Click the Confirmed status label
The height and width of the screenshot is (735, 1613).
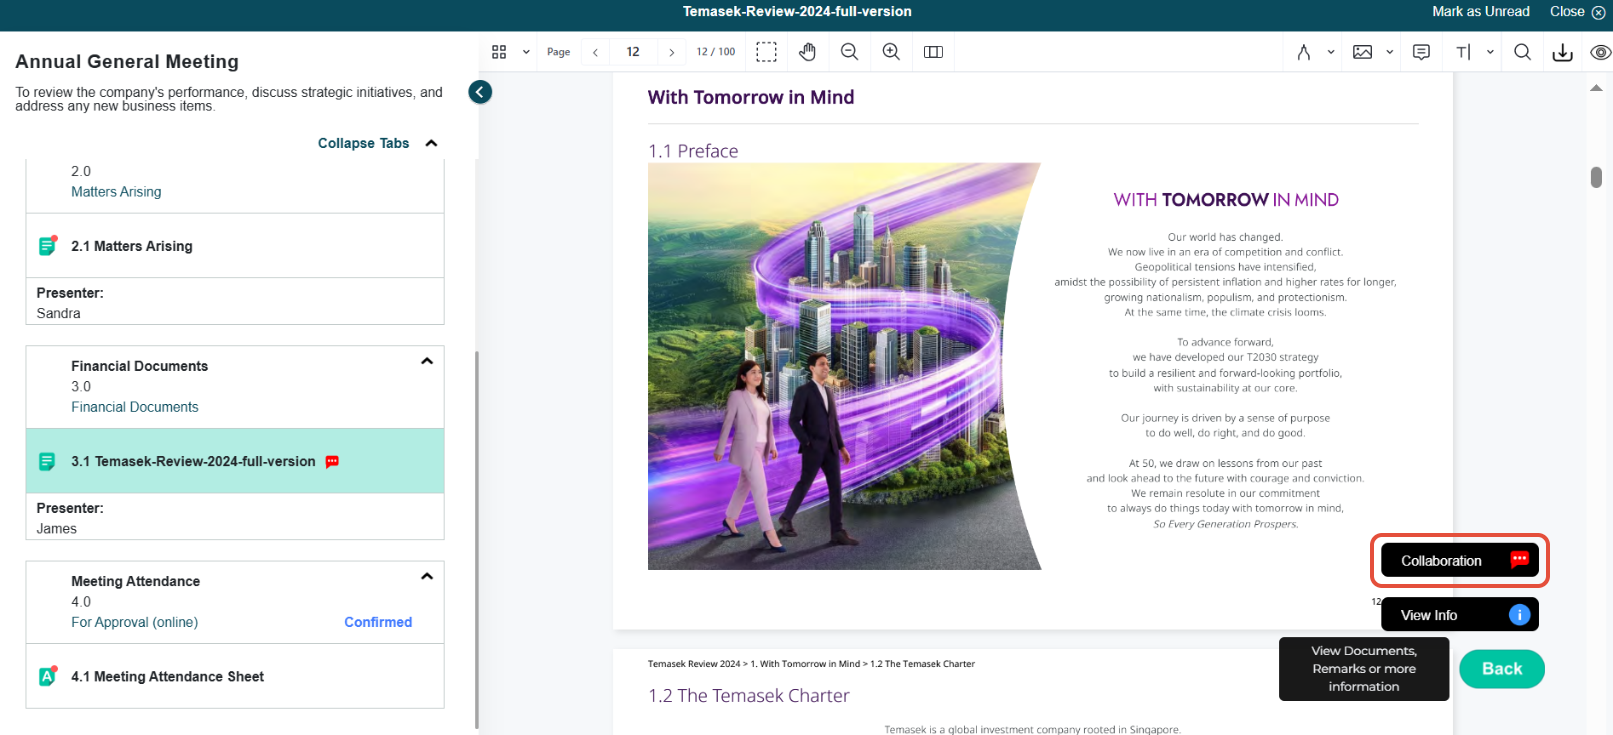[x=378, y=622]
